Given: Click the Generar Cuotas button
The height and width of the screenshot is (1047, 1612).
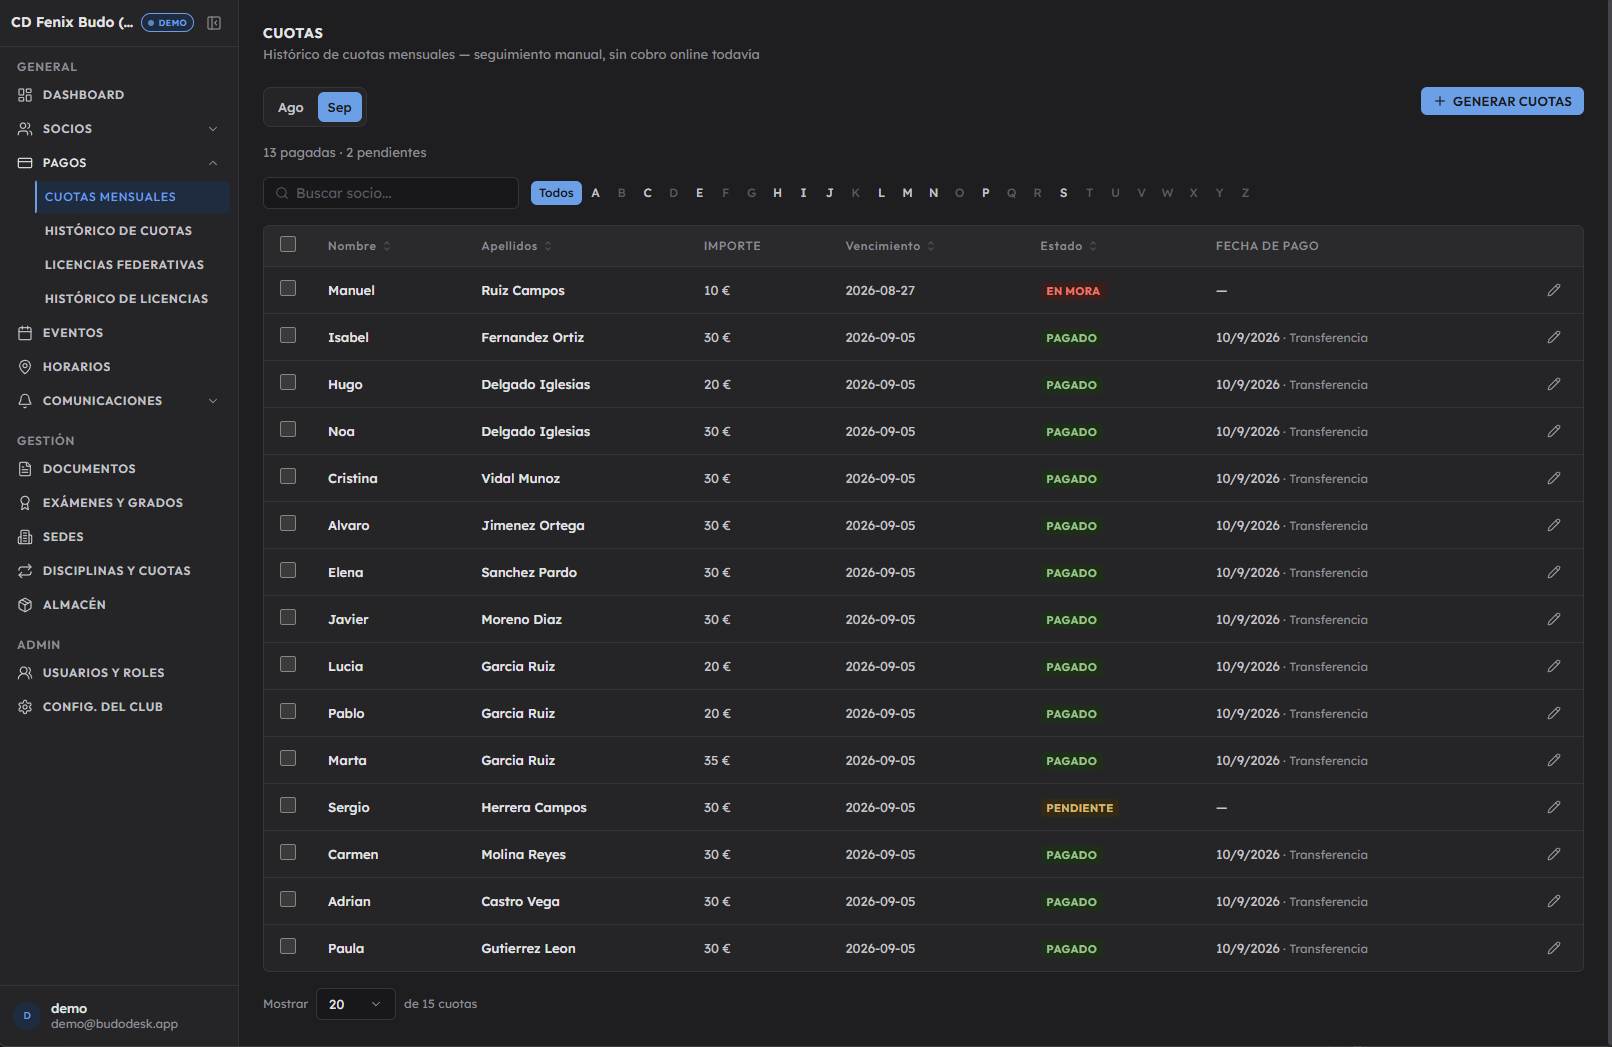Looking at the screenshot, I should point(1502,101).
